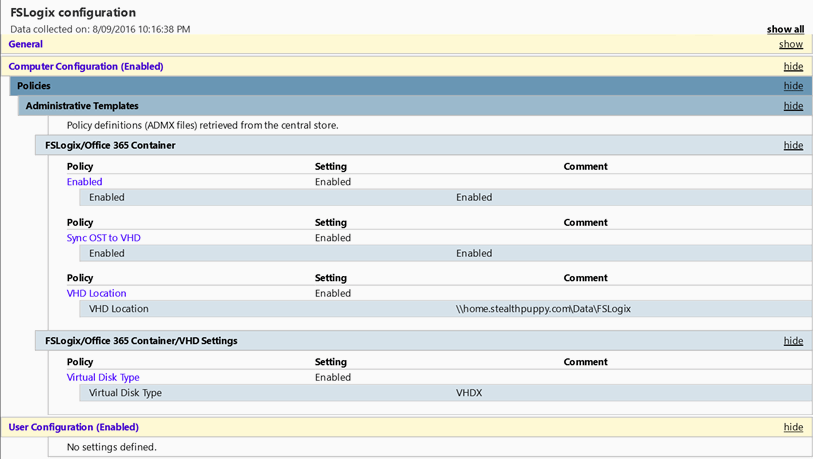Image resolution: width=813 pixels, height=459 pixels.
Task: Hide the User Configuration section
Action: (x=793, y=427)
